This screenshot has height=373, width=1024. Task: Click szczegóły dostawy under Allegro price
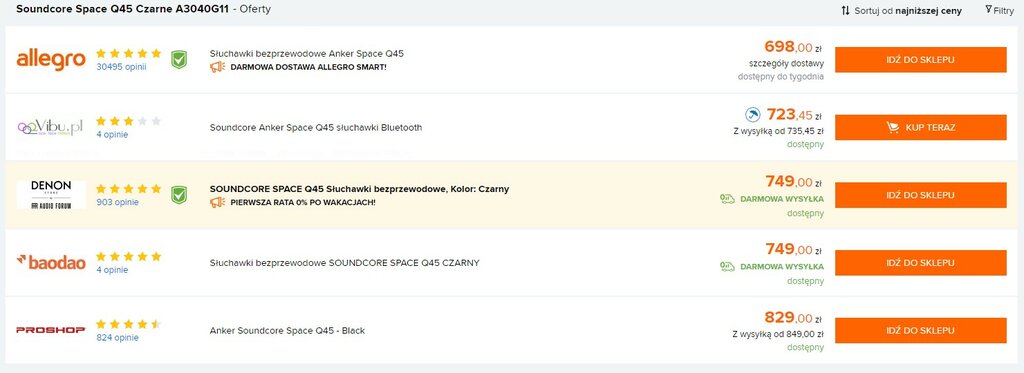click(786, 63)
